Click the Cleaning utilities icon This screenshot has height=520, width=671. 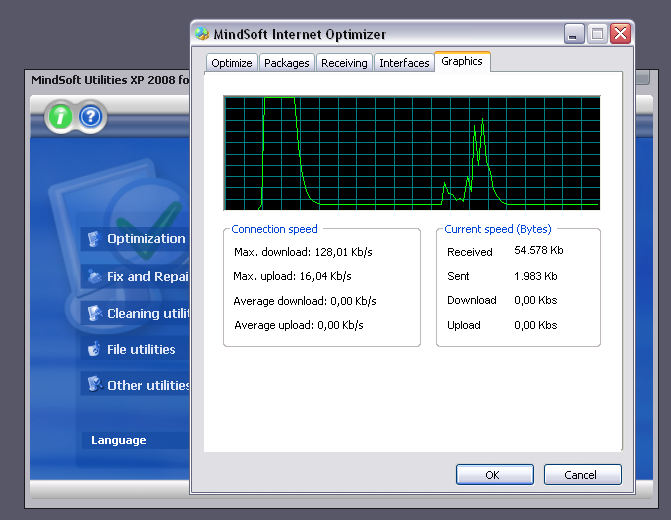tap(94, 313)
